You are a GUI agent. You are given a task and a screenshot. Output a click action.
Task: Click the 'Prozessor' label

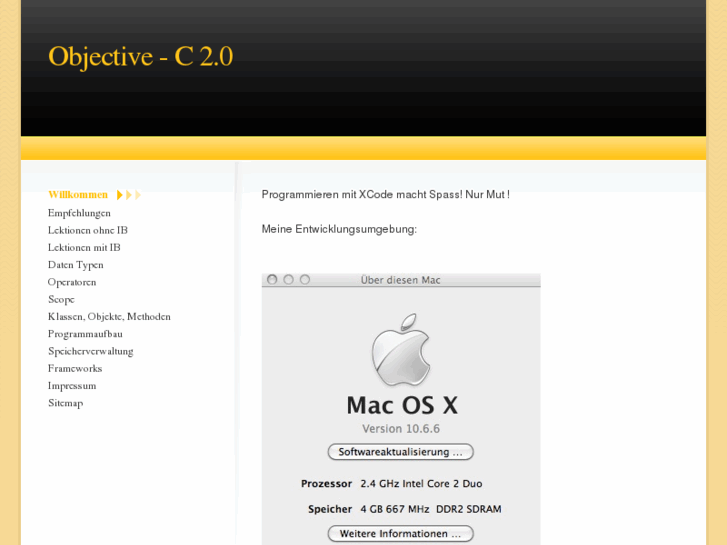tap(326, 484)
